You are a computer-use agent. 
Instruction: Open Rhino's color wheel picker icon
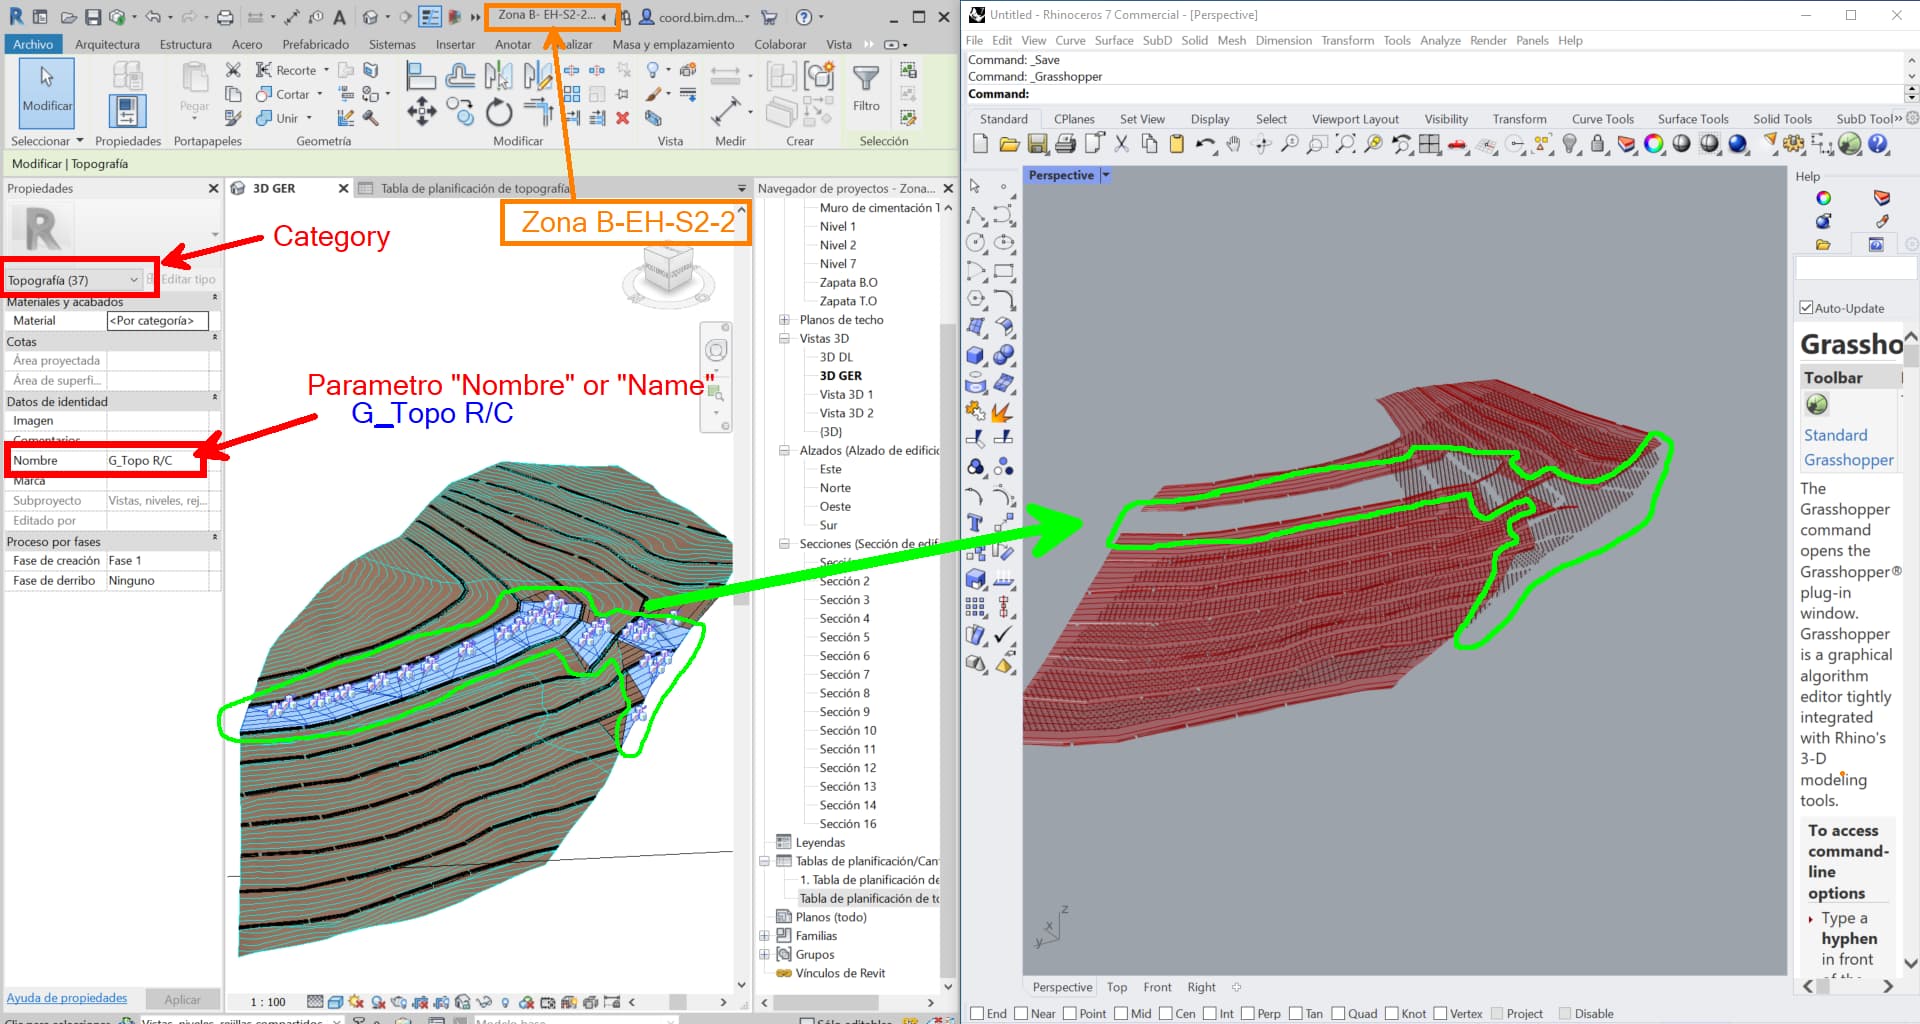tap(1654, 145)
